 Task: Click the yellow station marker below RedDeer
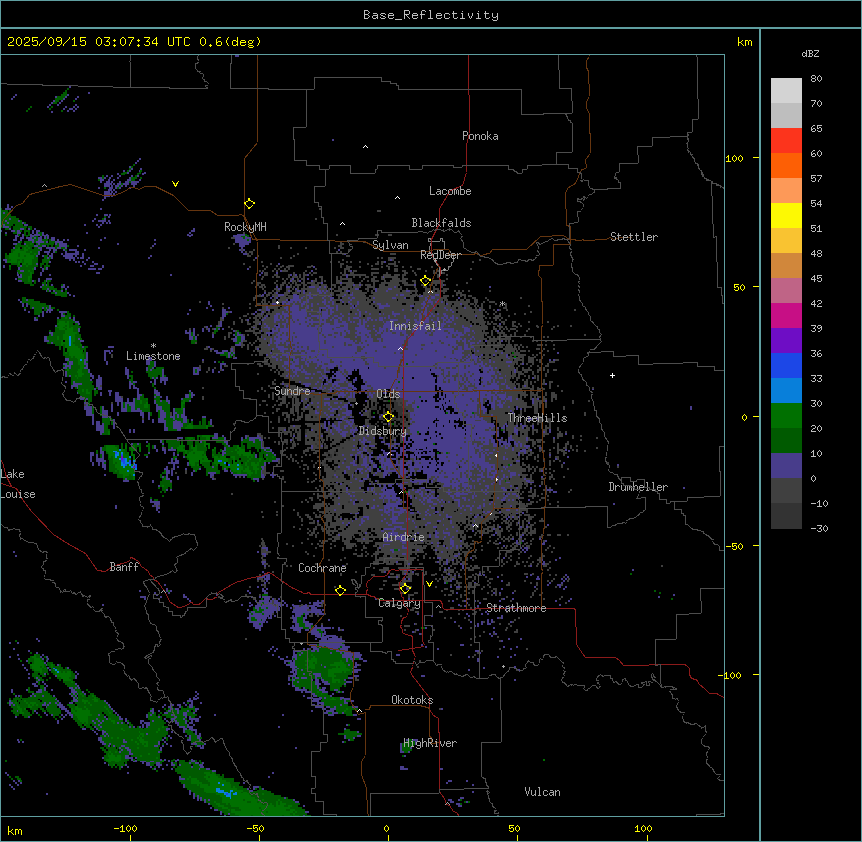point(426,281)
